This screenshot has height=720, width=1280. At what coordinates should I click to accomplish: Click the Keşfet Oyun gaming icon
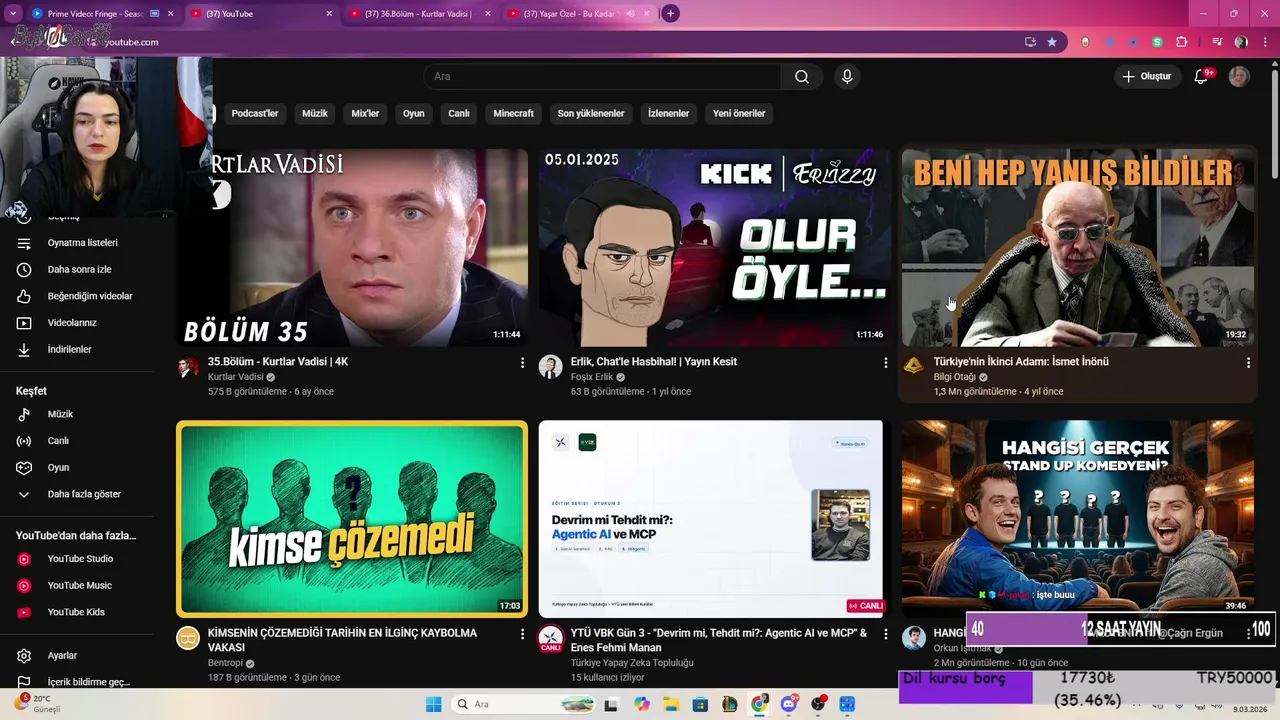point(24,468)
